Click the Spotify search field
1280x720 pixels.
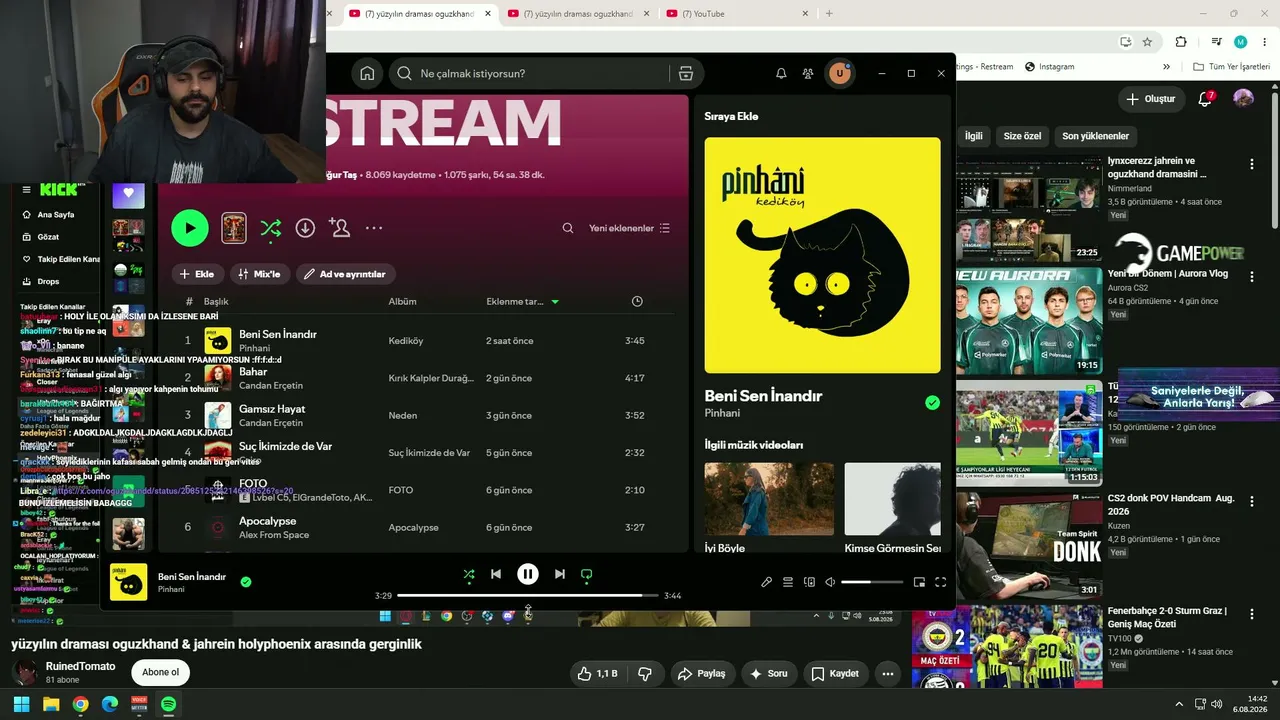pos(528,73)
